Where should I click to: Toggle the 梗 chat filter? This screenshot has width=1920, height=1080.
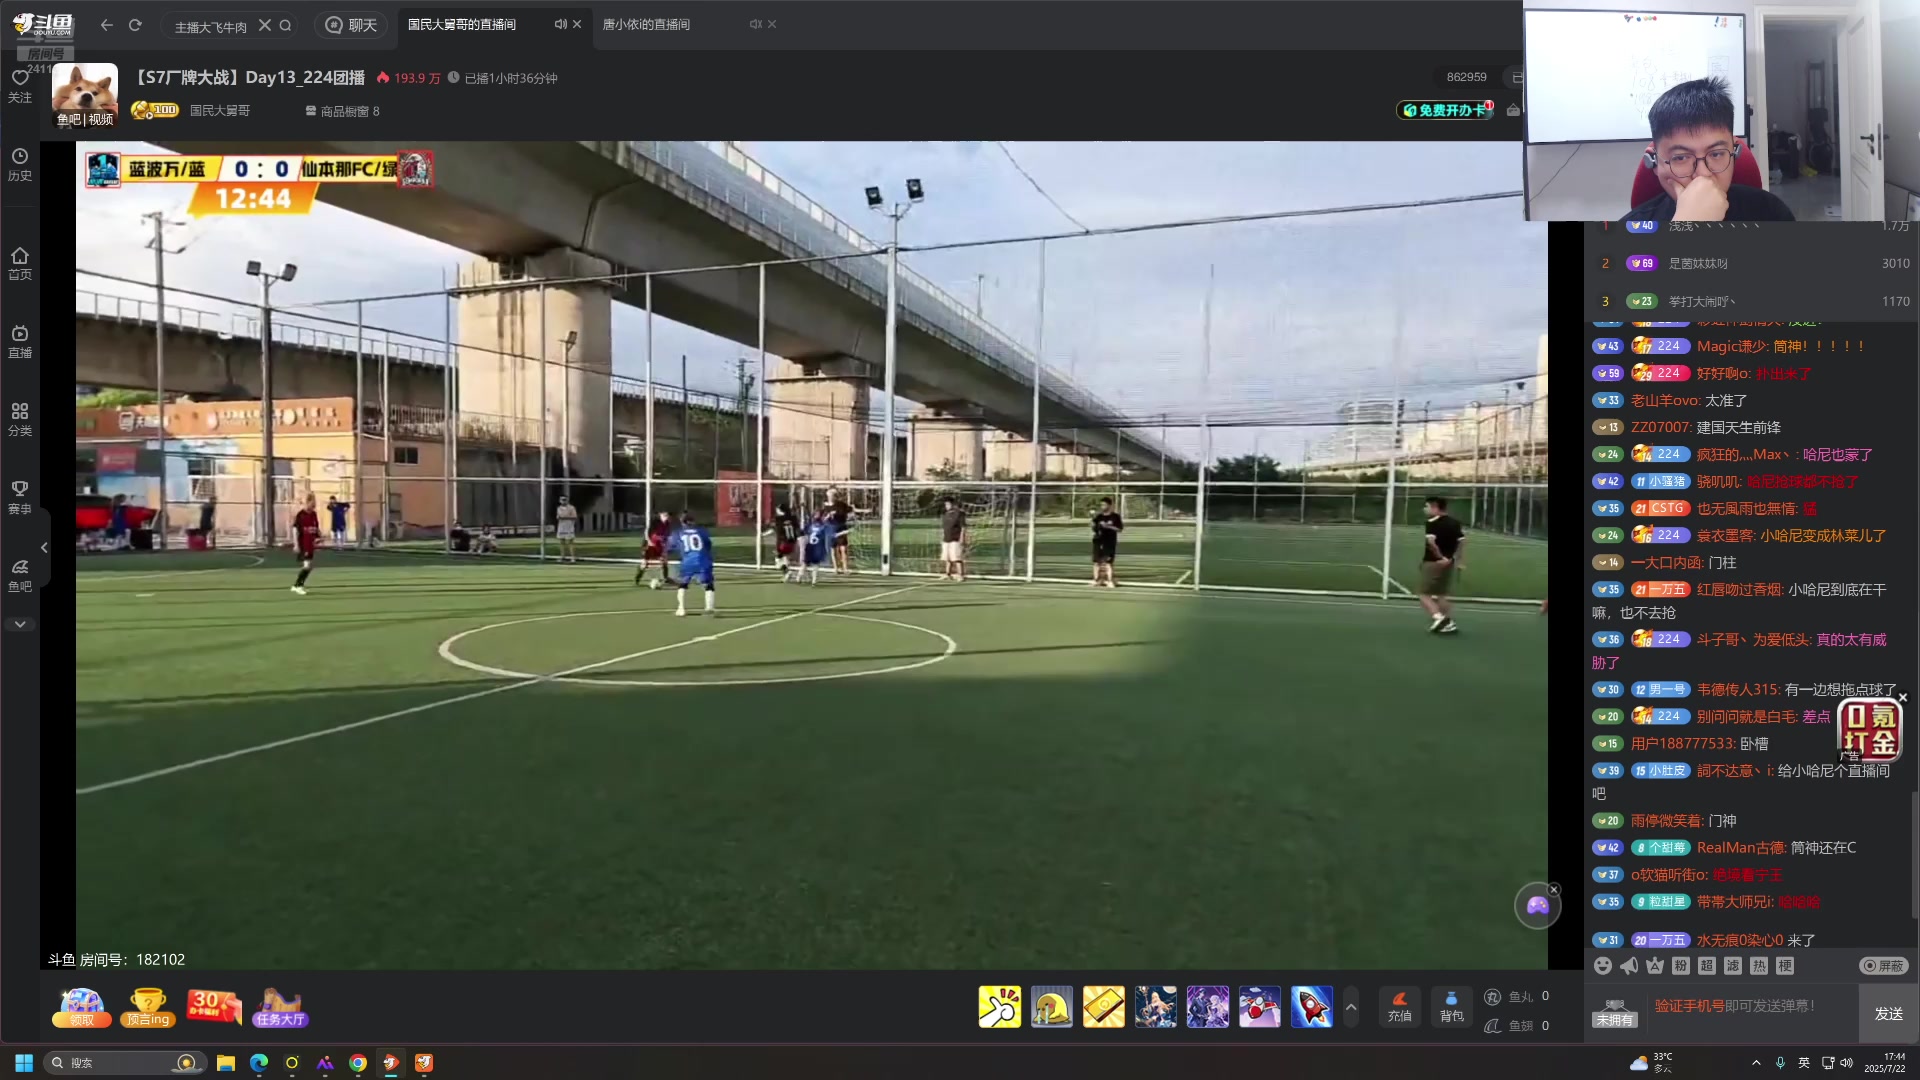[1785, 966]
